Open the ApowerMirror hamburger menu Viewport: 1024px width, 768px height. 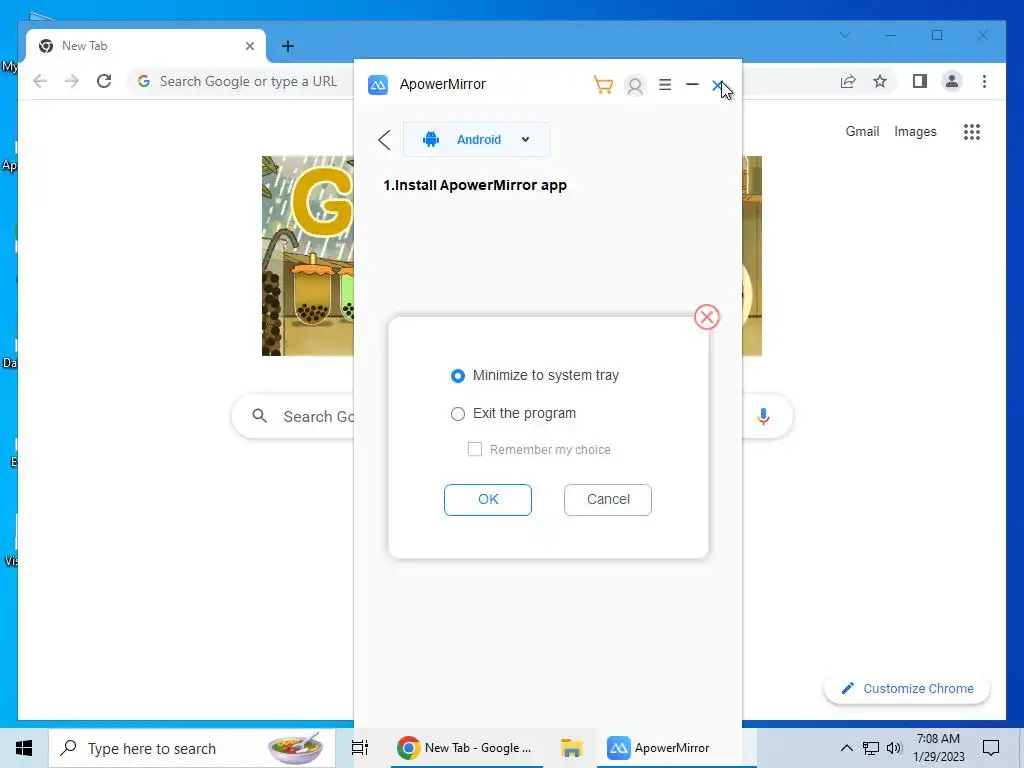tap(665, 85)
